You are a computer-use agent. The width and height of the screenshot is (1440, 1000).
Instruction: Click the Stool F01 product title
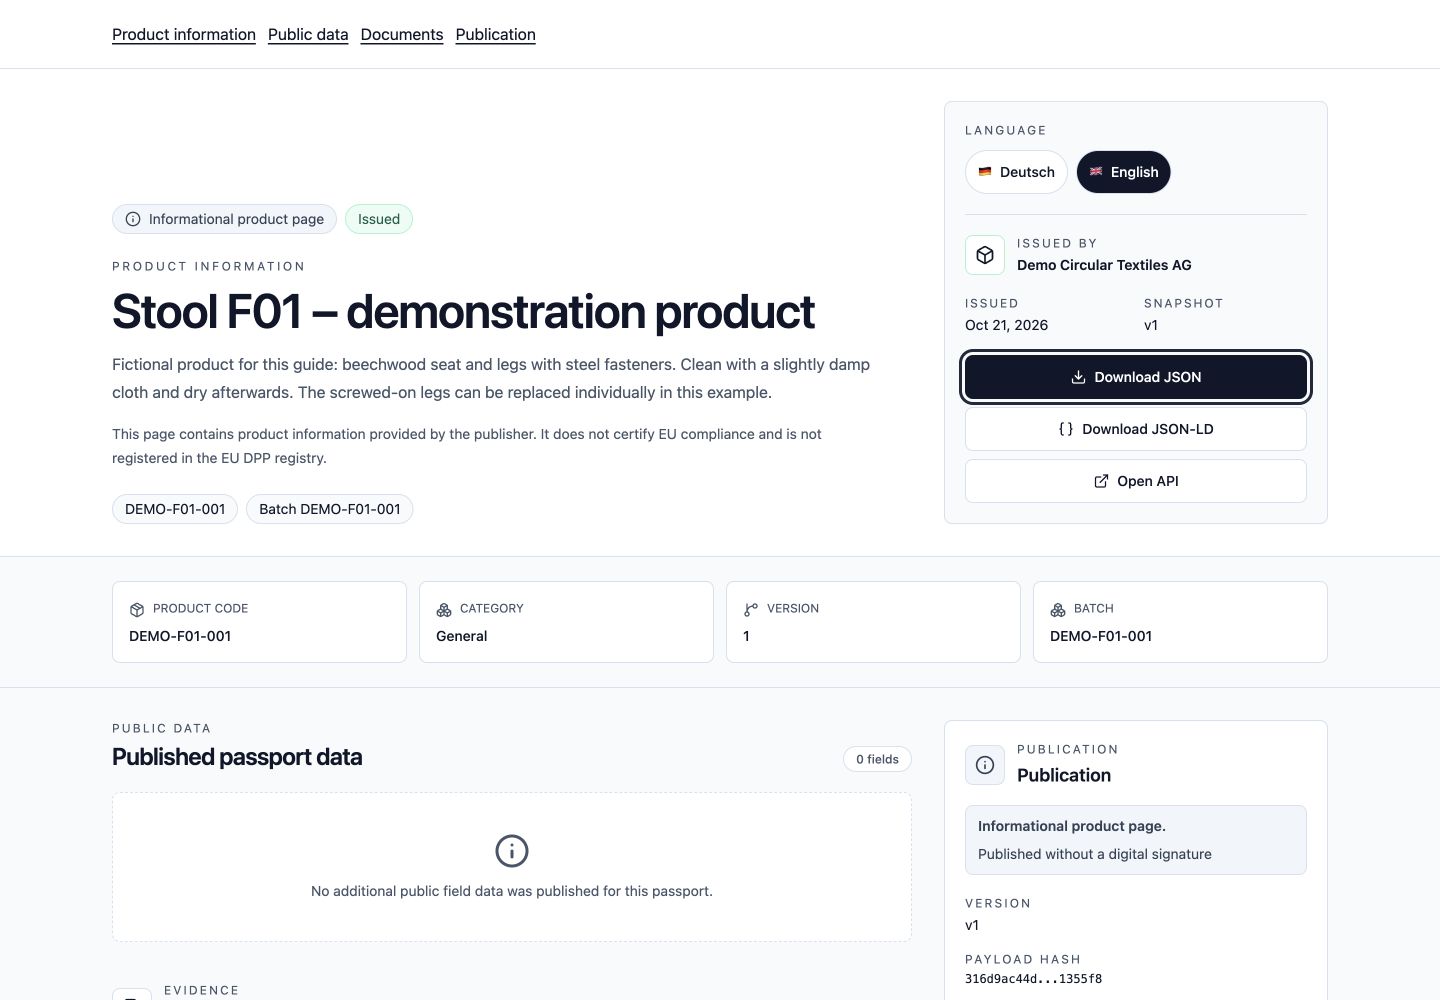click(x=463, y=312)
